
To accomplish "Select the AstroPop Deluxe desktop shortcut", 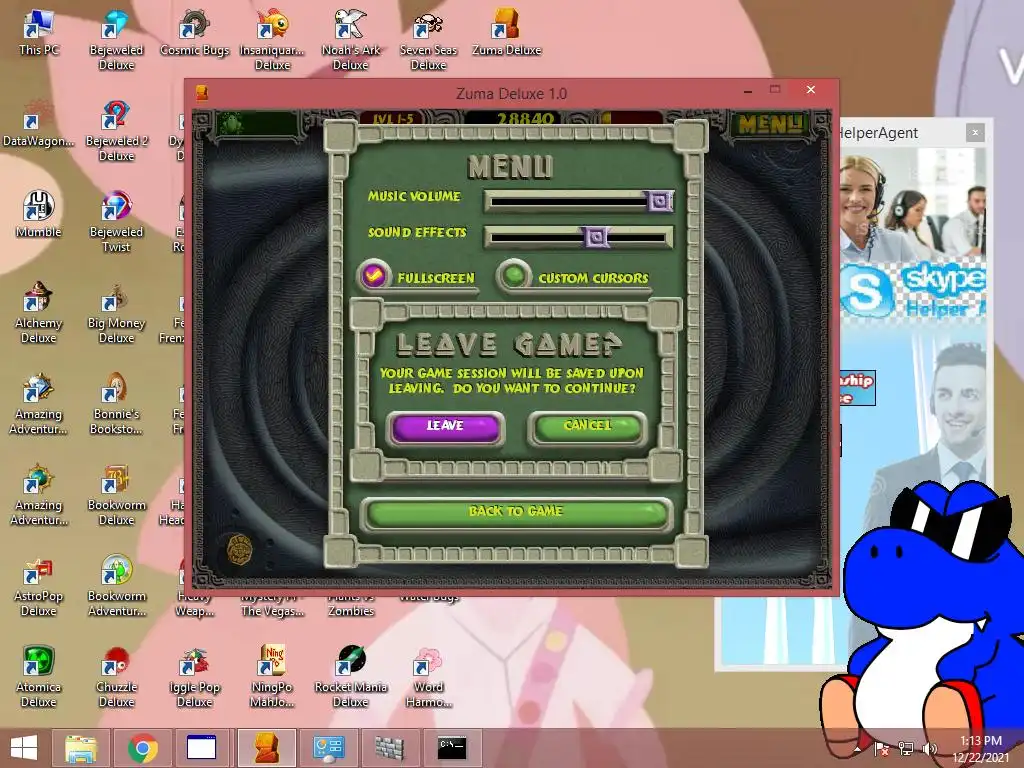I will coord(39,586).
